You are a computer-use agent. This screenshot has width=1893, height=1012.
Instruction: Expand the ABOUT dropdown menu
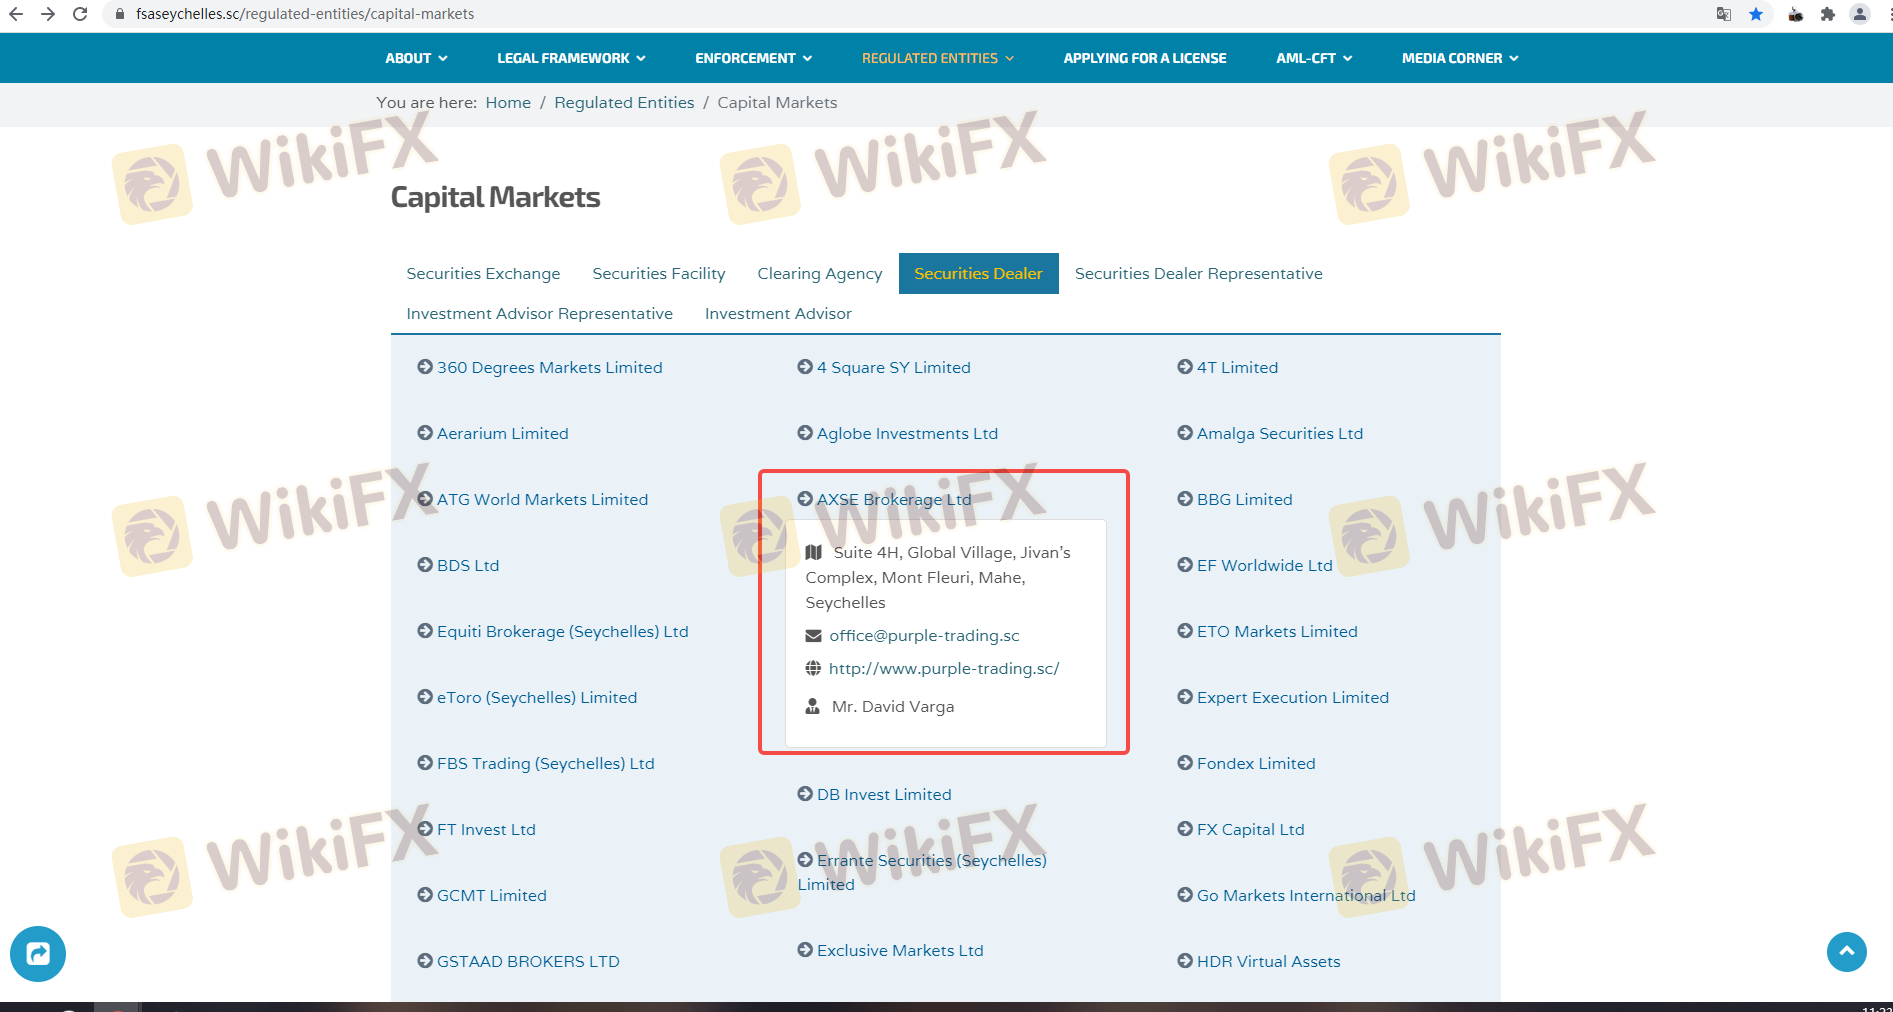pyautogui.click(x=416, y=58)
